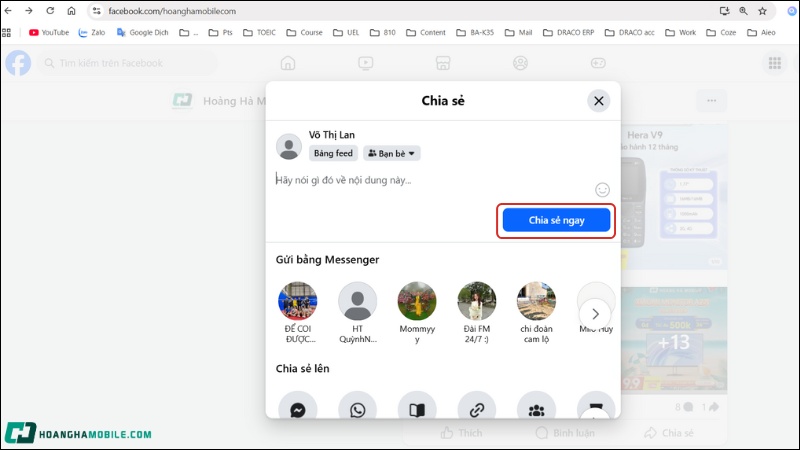Image resolution: width=800 pixels, height=450 pixels.
Task: Open Google Dịch bookmark
Action: click(x=142, y=33)
